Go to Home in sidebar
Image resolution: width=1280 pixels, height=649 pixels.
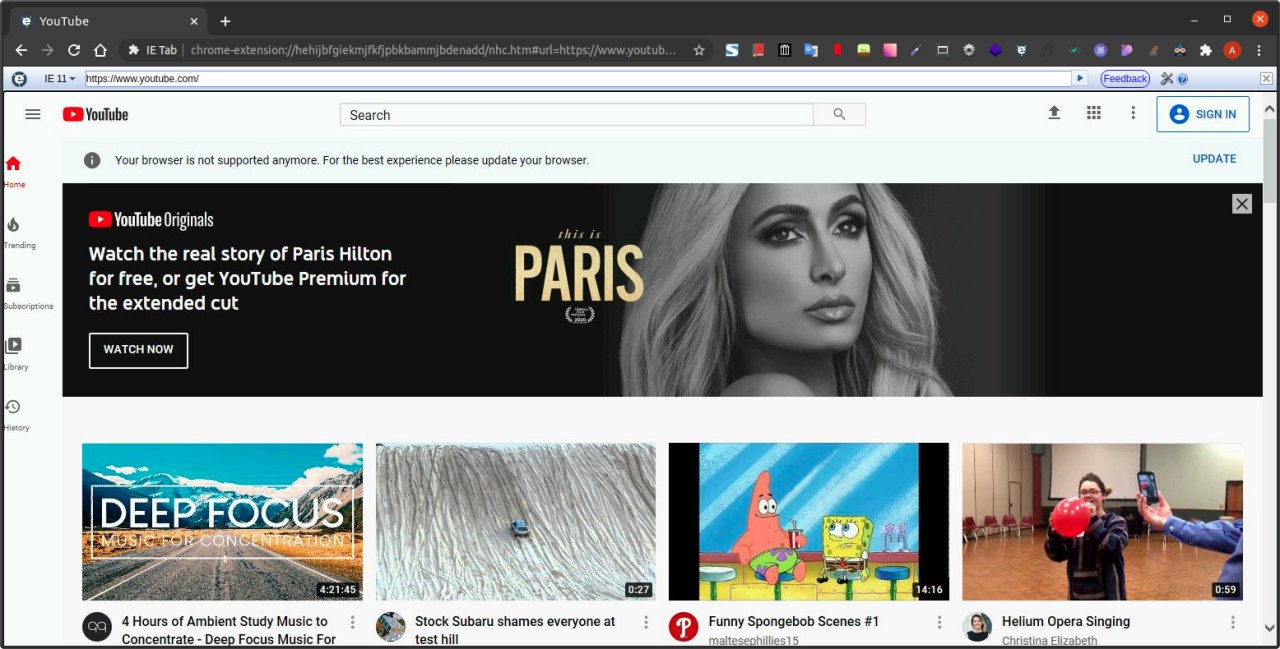pyautogui.click(x=14, y=172)
